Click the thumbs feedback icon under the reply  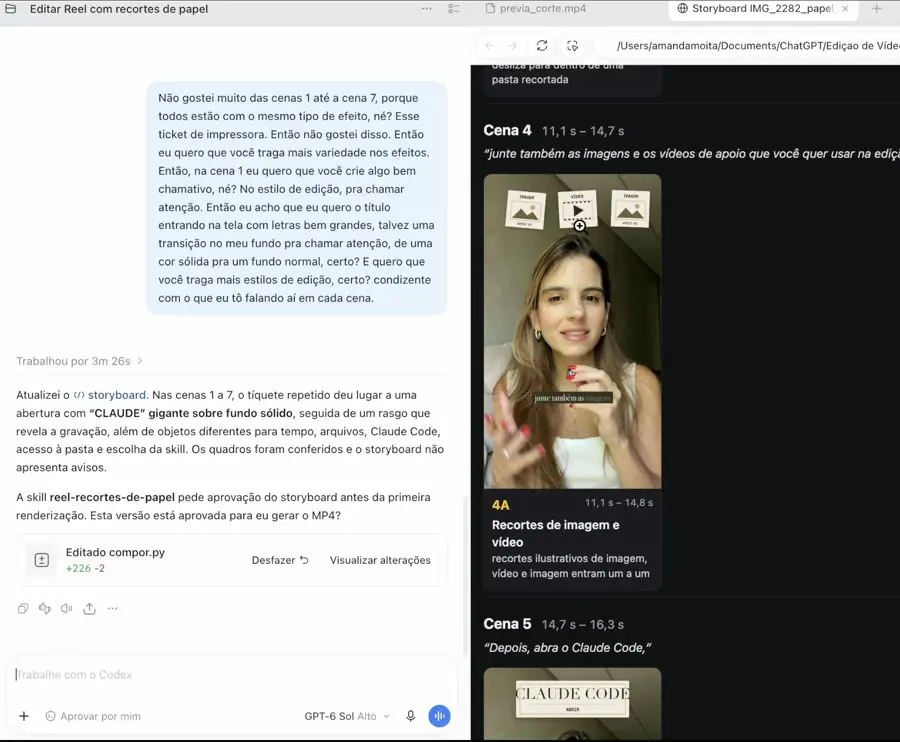(45, 608)
